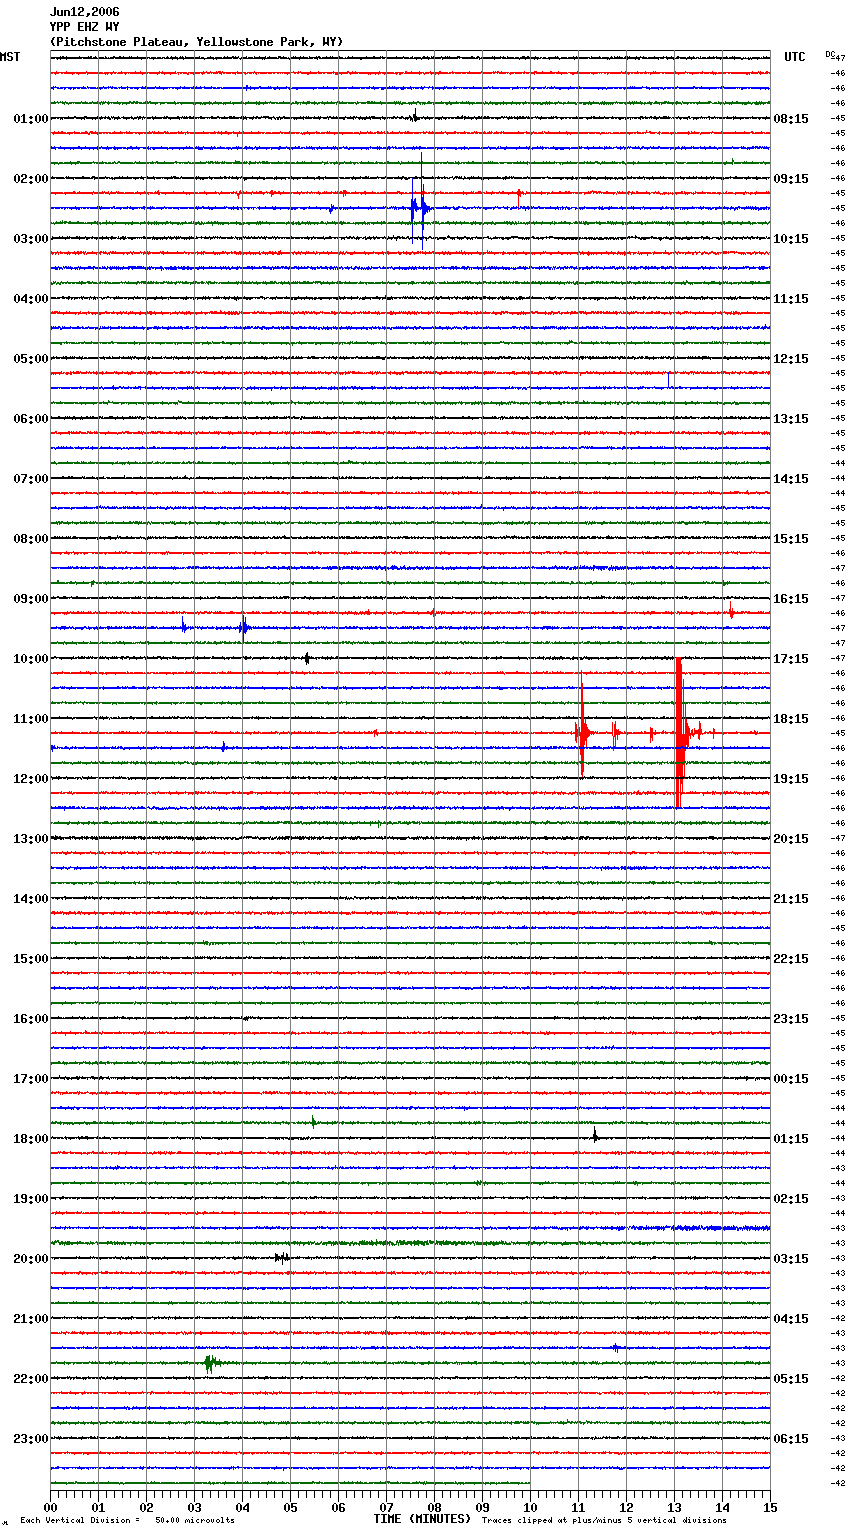The width and height of the screenshot is (850, 1534).
Task: Click the TIME (MINUTES) axis title
Action: [x=422, y=1519]
